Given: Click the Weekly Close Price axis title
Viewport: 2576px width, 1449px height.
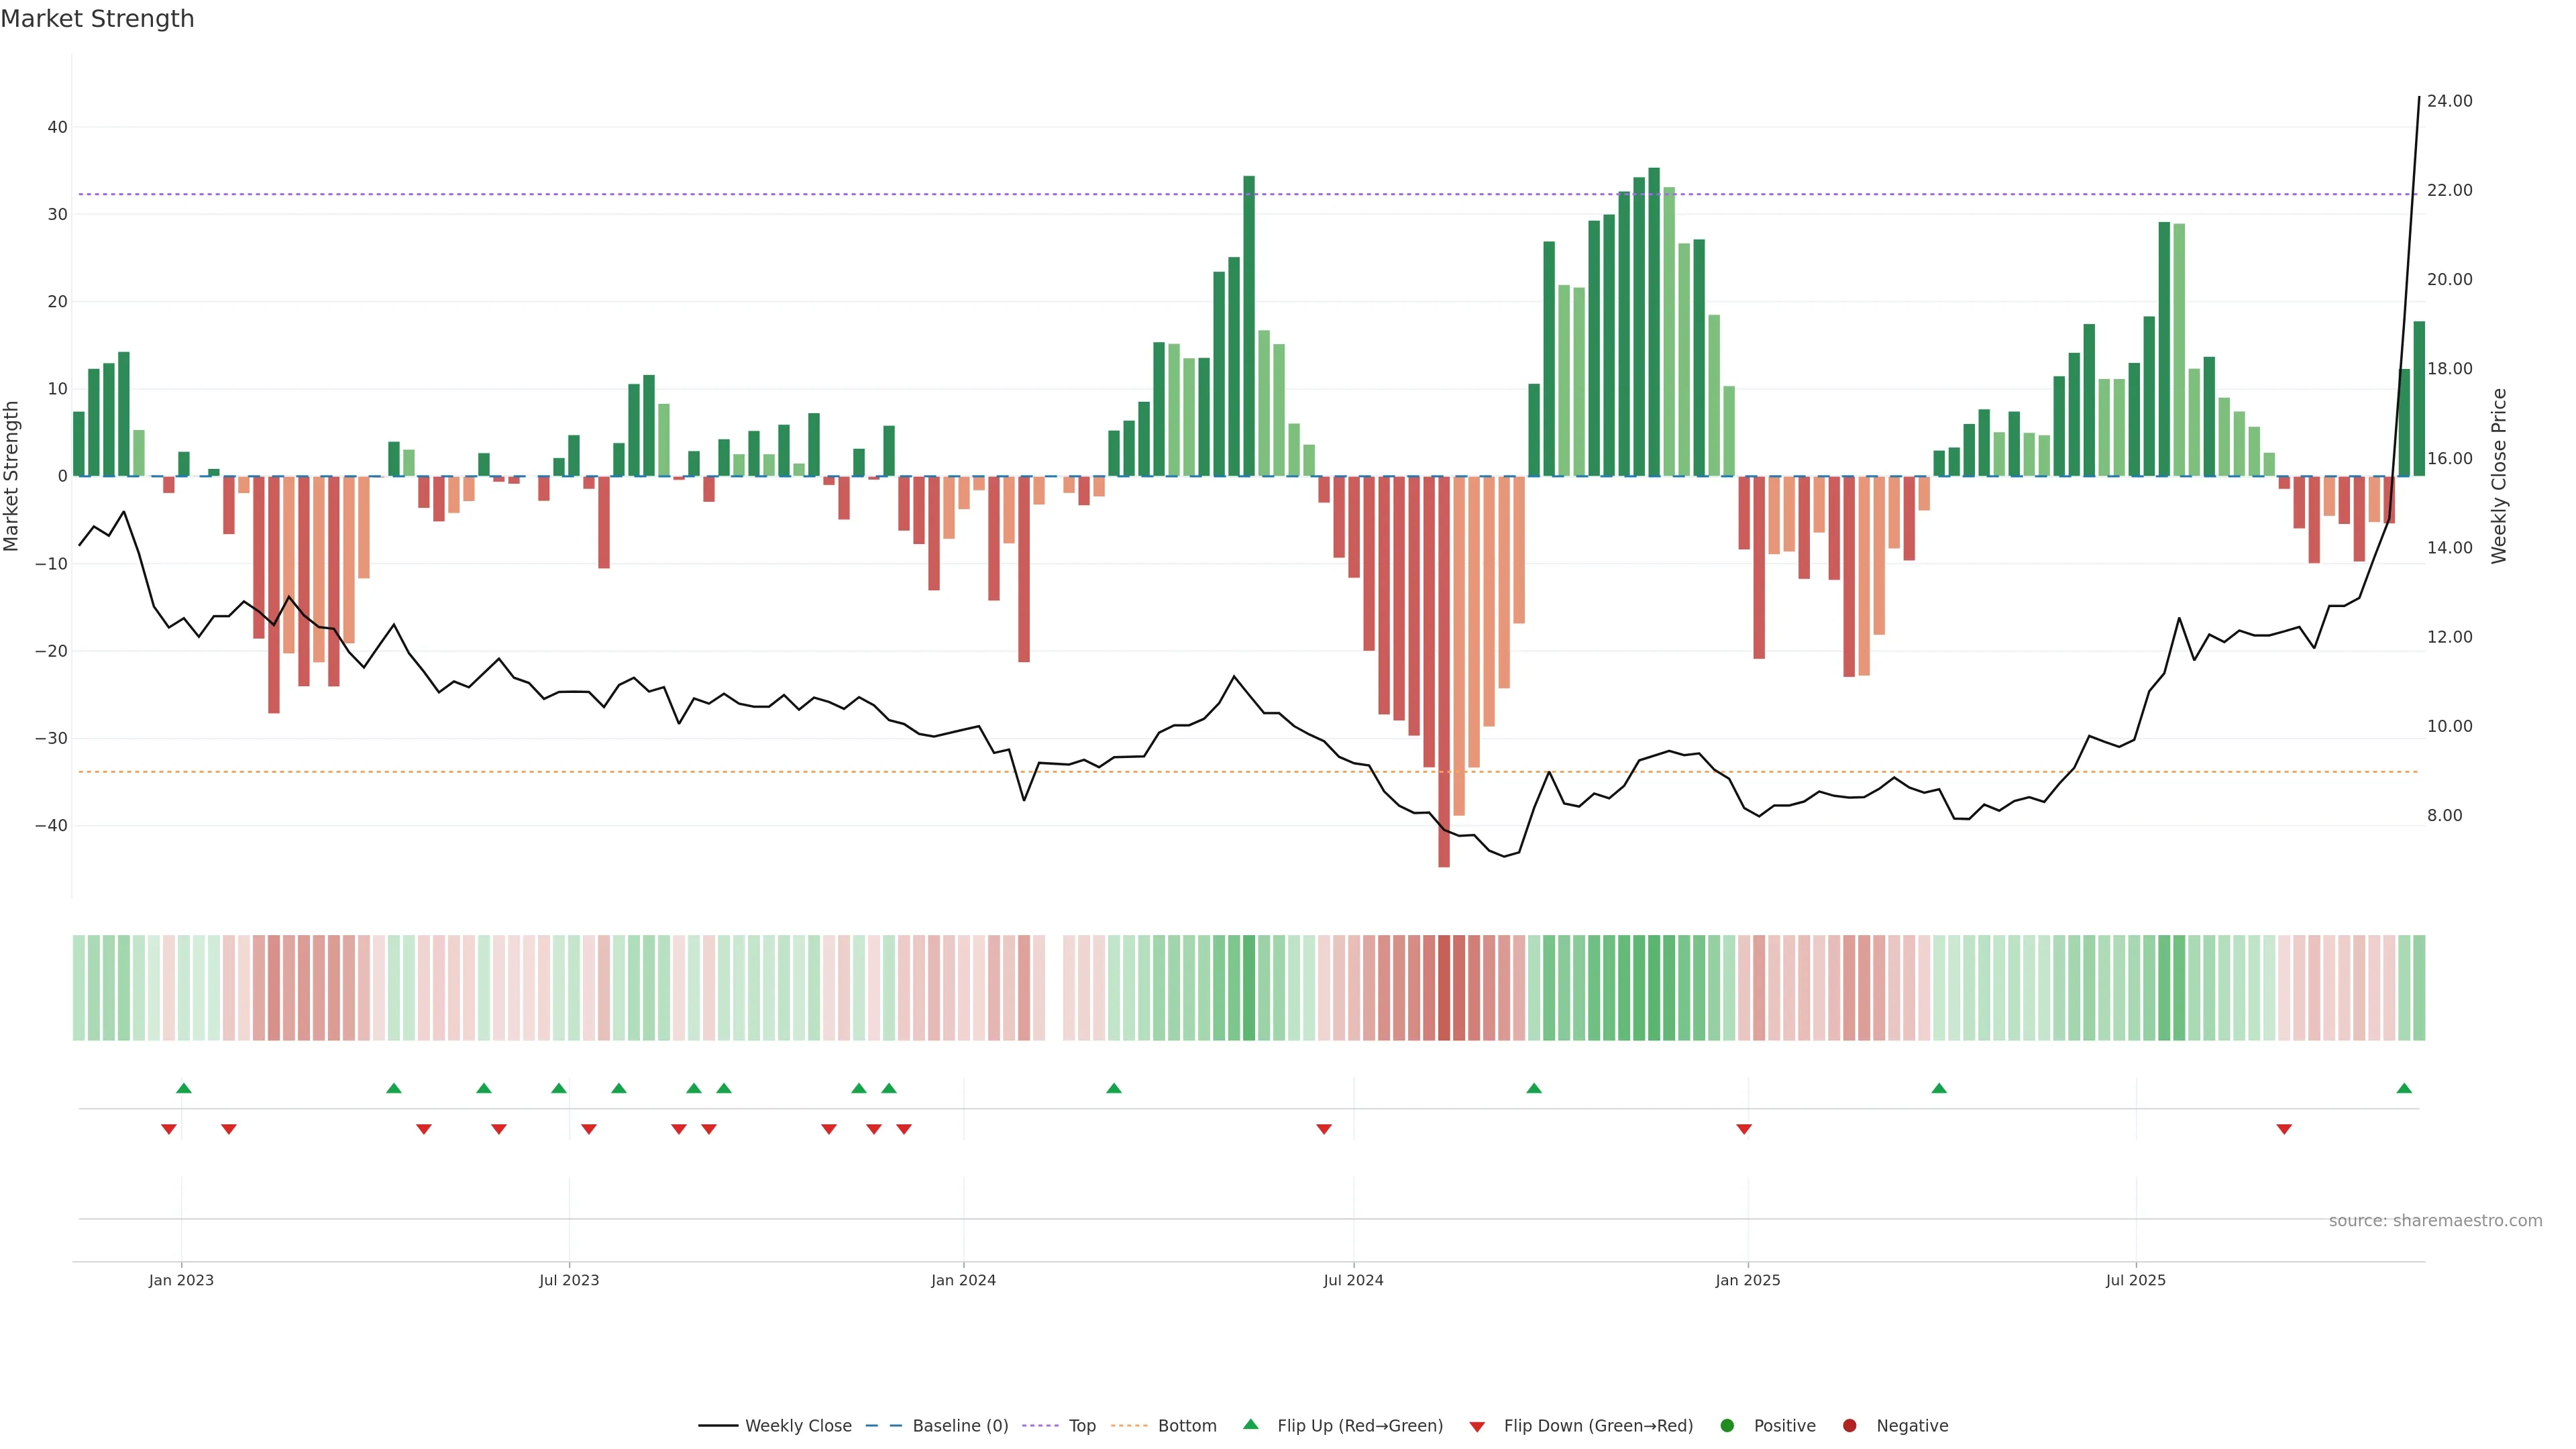Looking at the screenshot, I should [x=2499, y=476].
